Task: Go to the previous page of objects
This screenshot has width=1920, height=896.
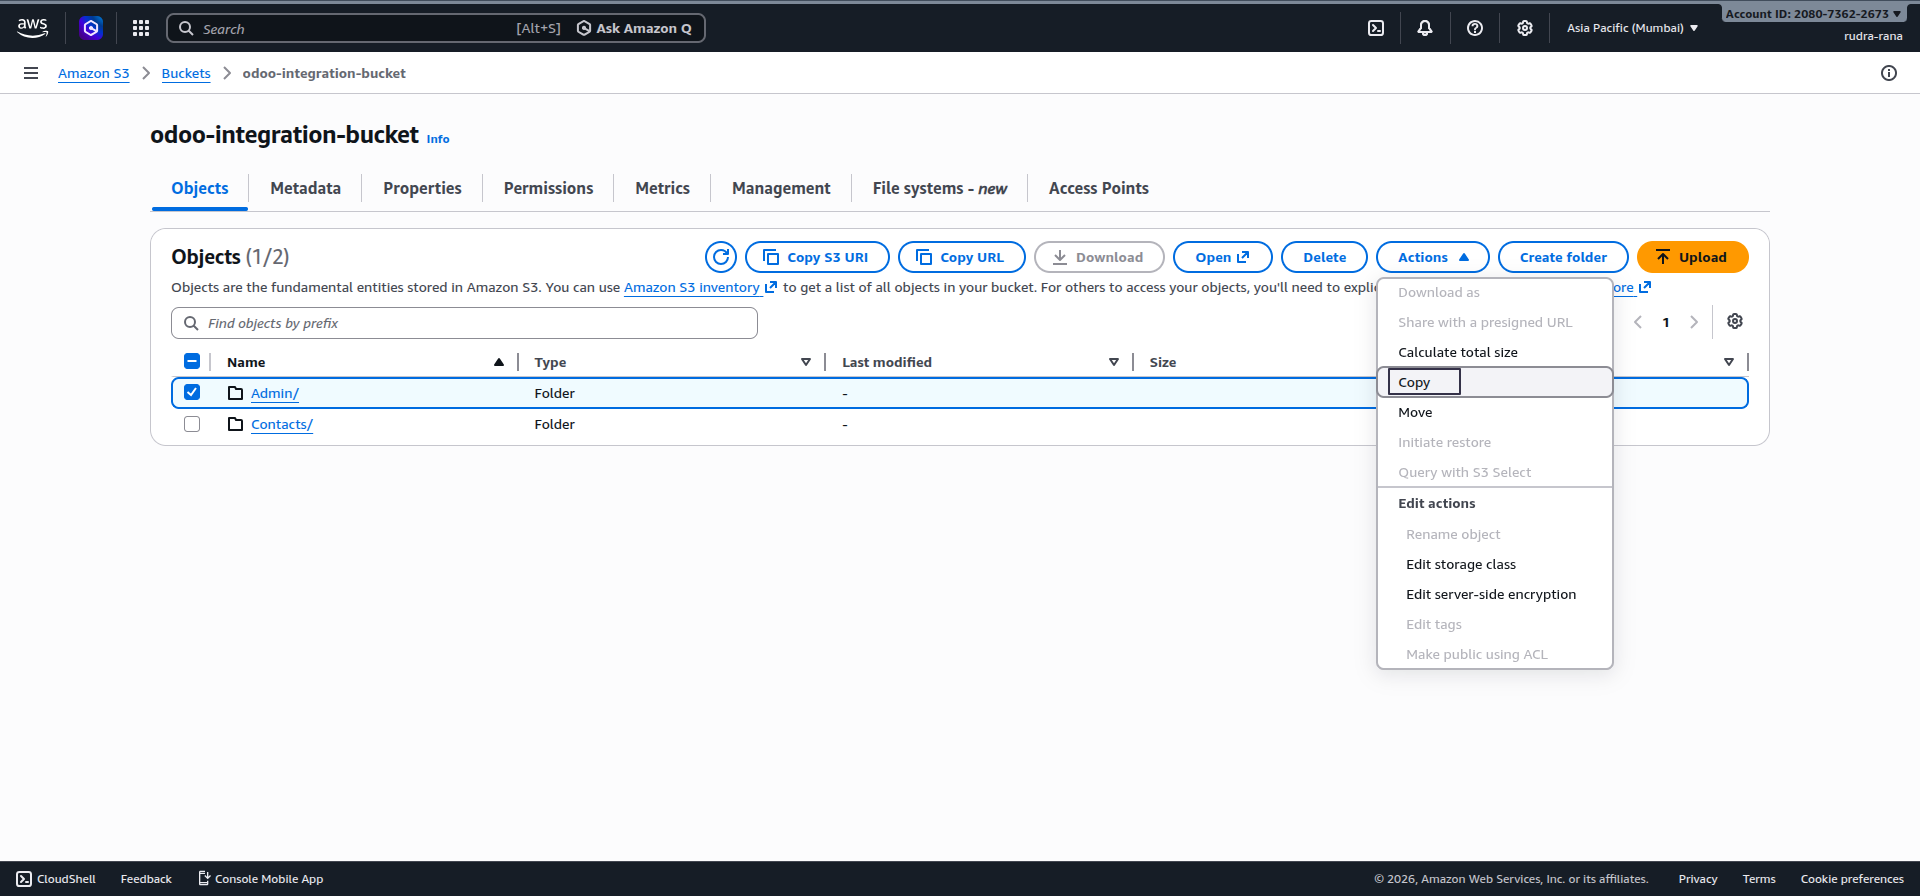Action: [1638, 322]
